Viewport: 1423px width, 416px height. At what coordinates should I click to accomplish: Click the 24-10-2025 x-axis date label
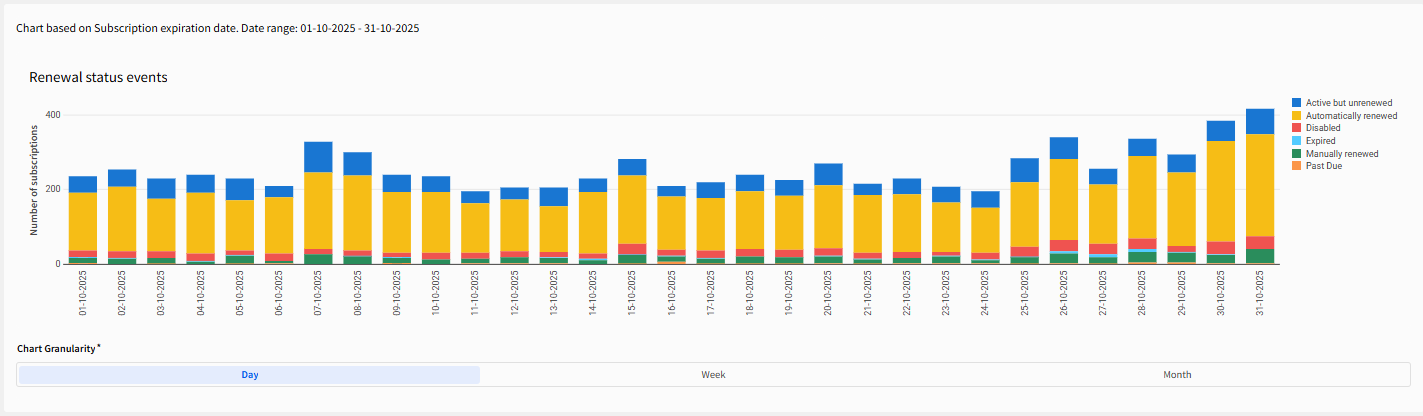(x=986, y=297)
